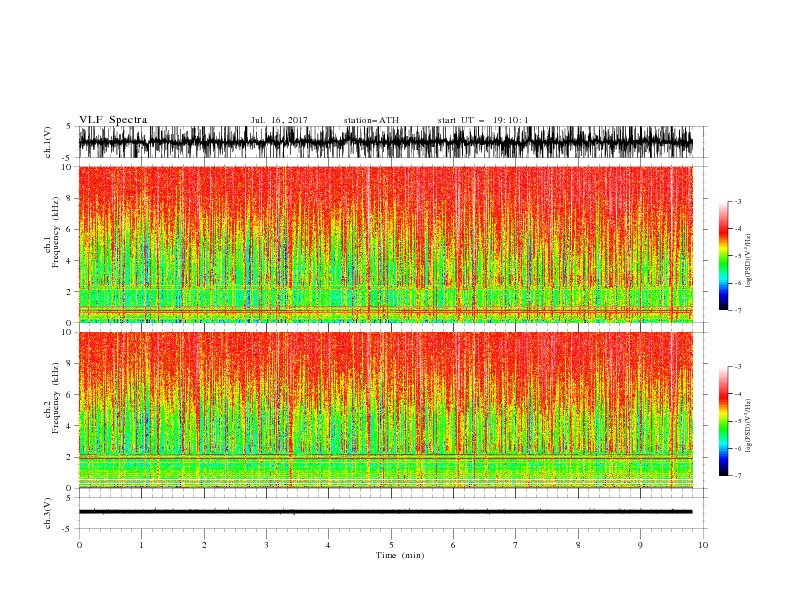792x612 pixels.
Task: Click the time axis tick label "5"
Action: point(391,545)
